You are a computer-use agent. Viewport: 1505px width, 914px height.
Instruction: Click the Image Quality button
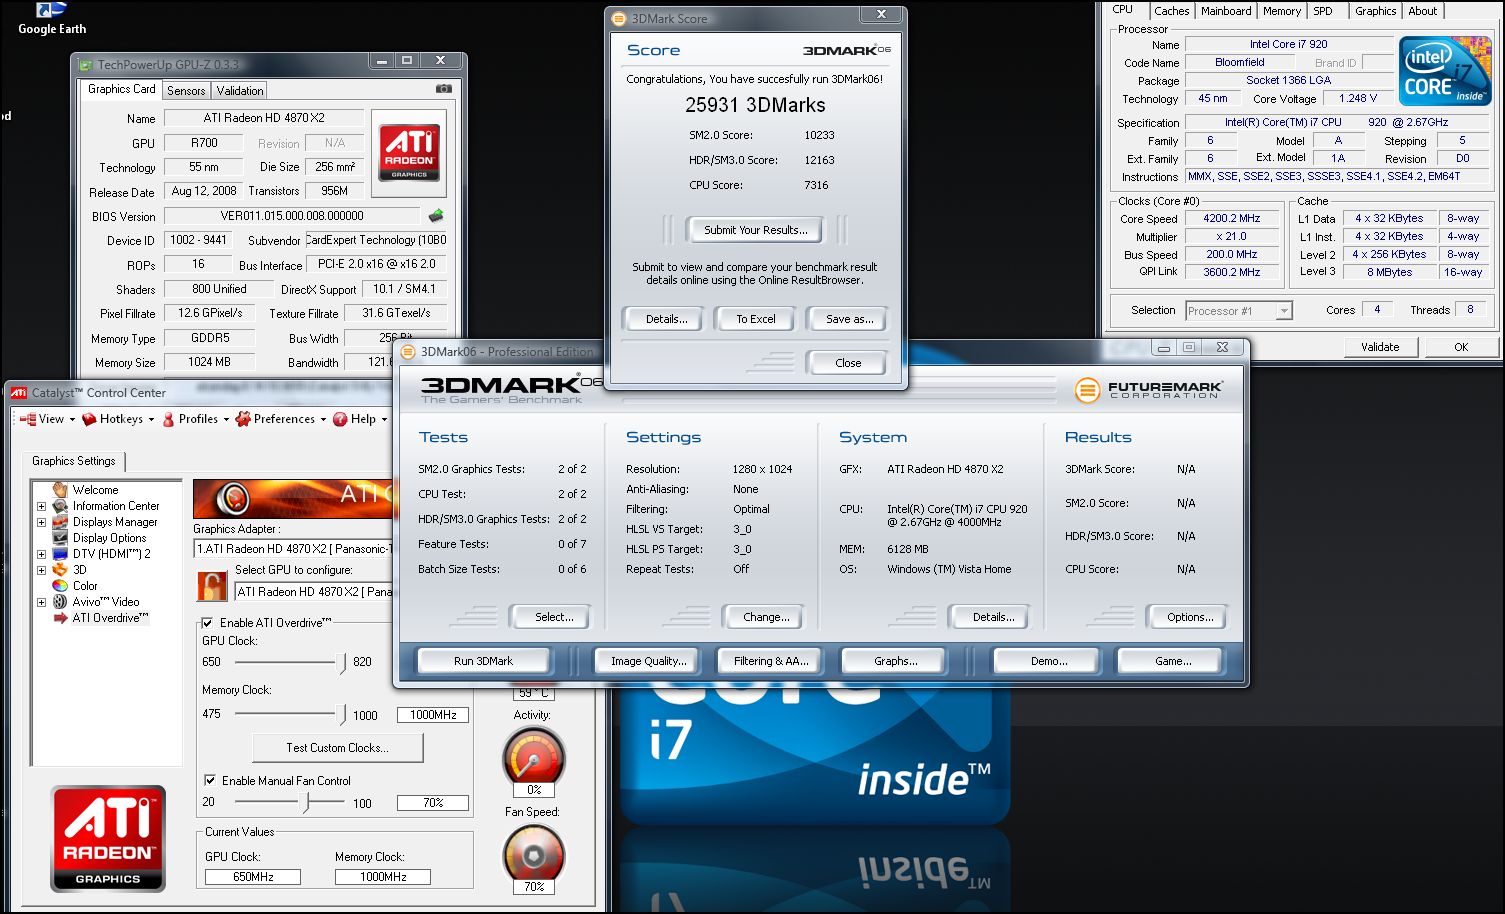click(x=649, y=661)
